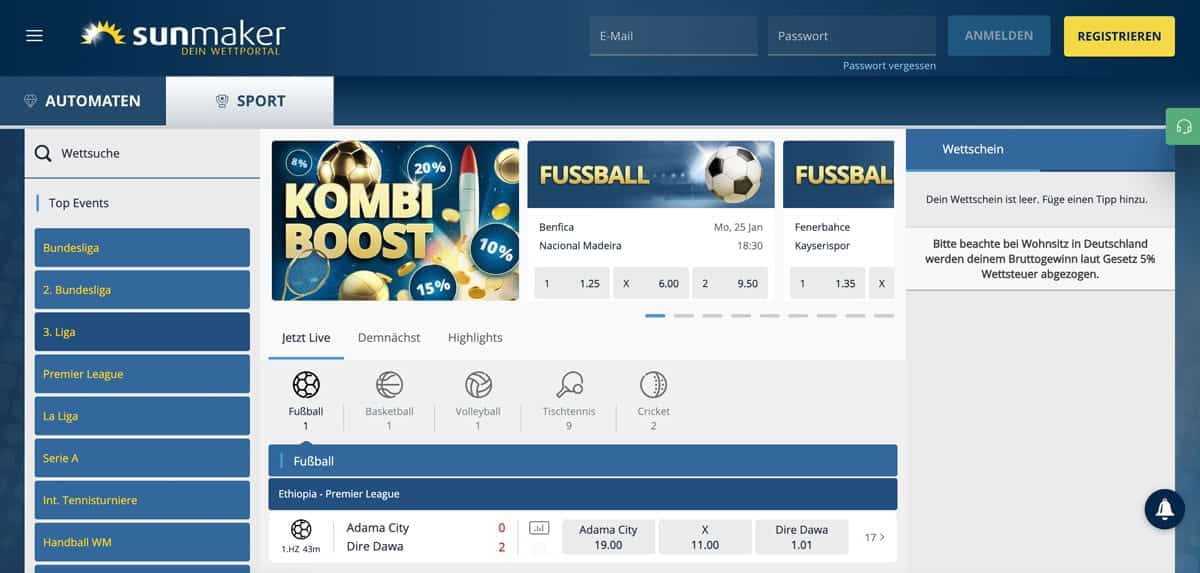This screenshot has width=1200, height=573.
Task: Open the Highlights tab
Action: coord(475,338)
